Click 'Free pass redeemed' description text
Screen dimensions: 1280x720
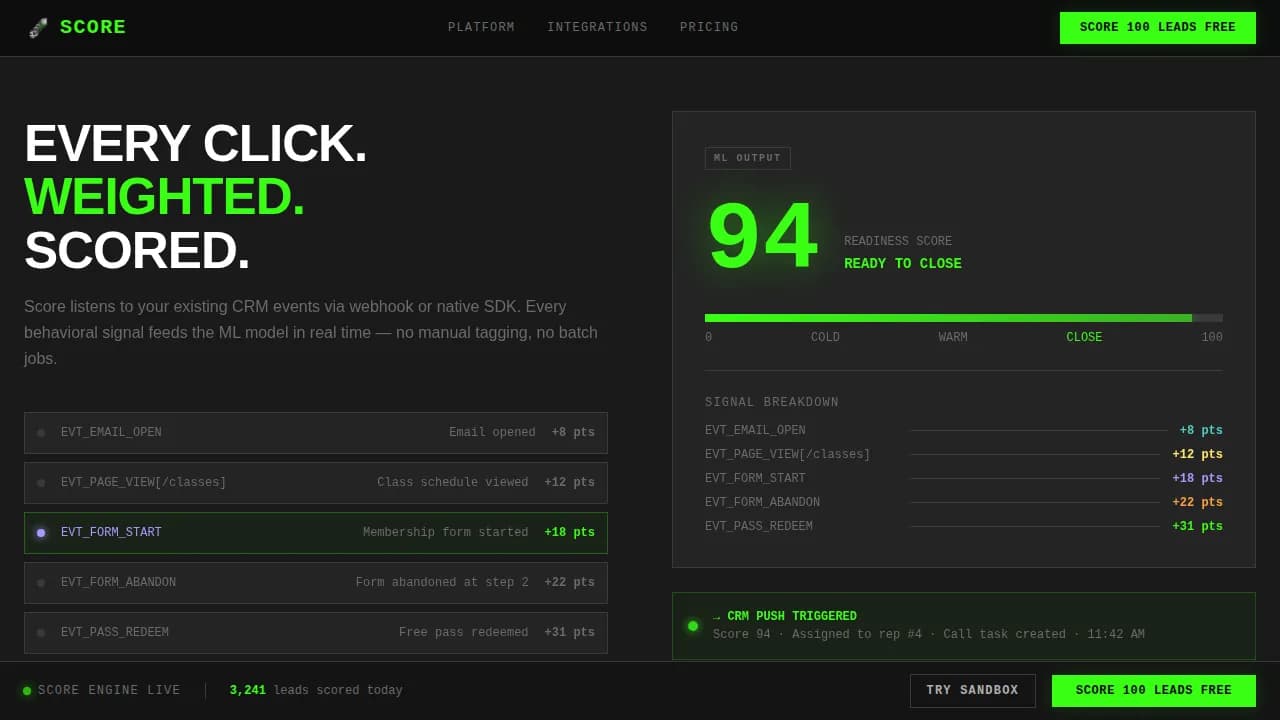464,633
